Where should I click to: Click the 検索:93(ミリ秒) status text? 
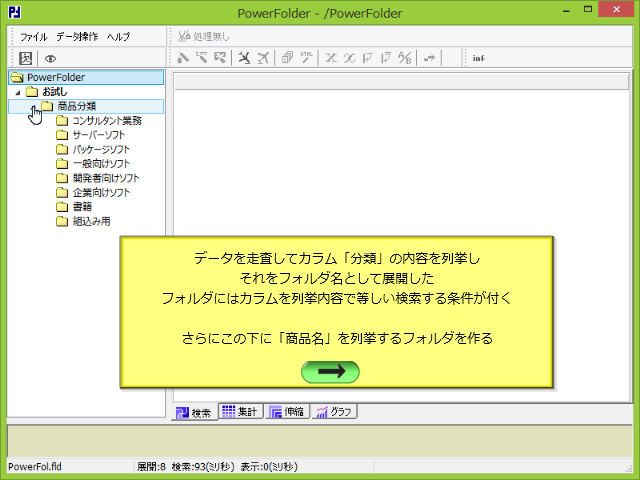tap(203, 467)
